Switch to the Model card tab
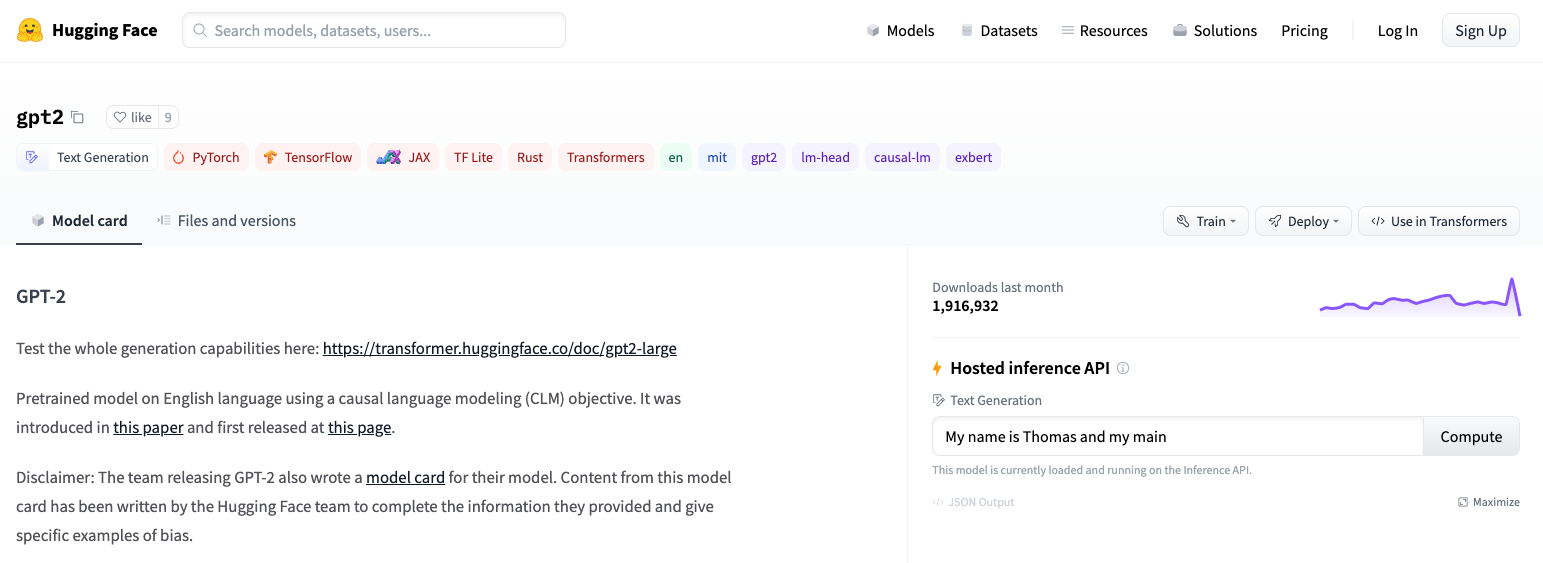This screenshot has width=1543, height=563. [x=79, y=221]
